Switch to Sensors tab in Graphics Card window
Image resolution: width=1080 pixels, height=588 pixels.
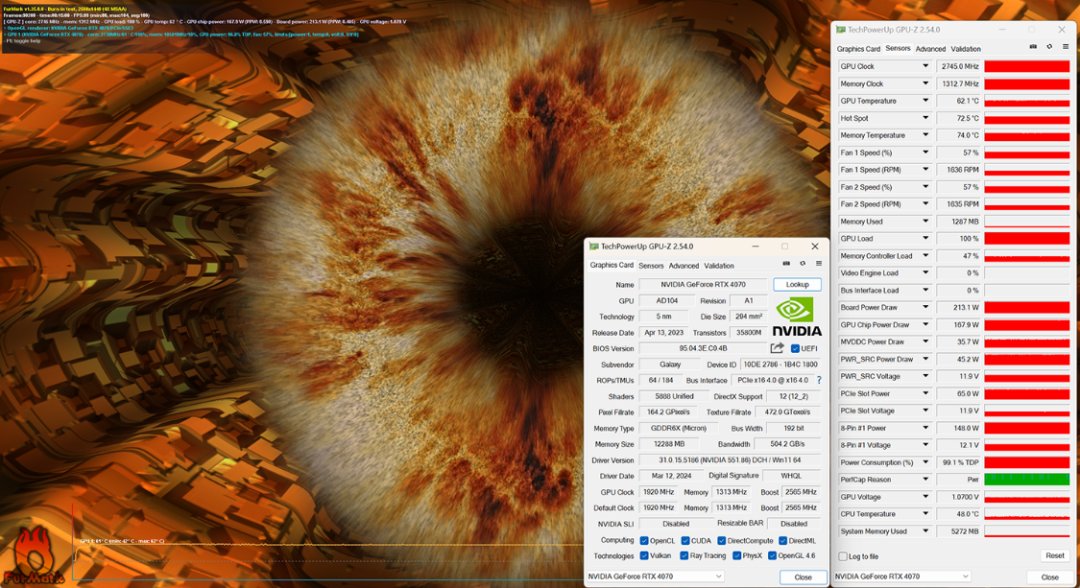coord(651,266)
